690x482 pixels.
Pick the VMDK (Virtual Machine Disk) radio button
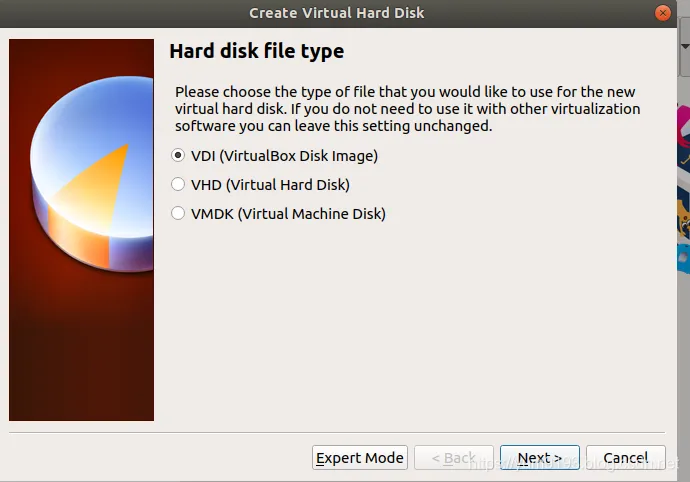[x=179, y=213]
